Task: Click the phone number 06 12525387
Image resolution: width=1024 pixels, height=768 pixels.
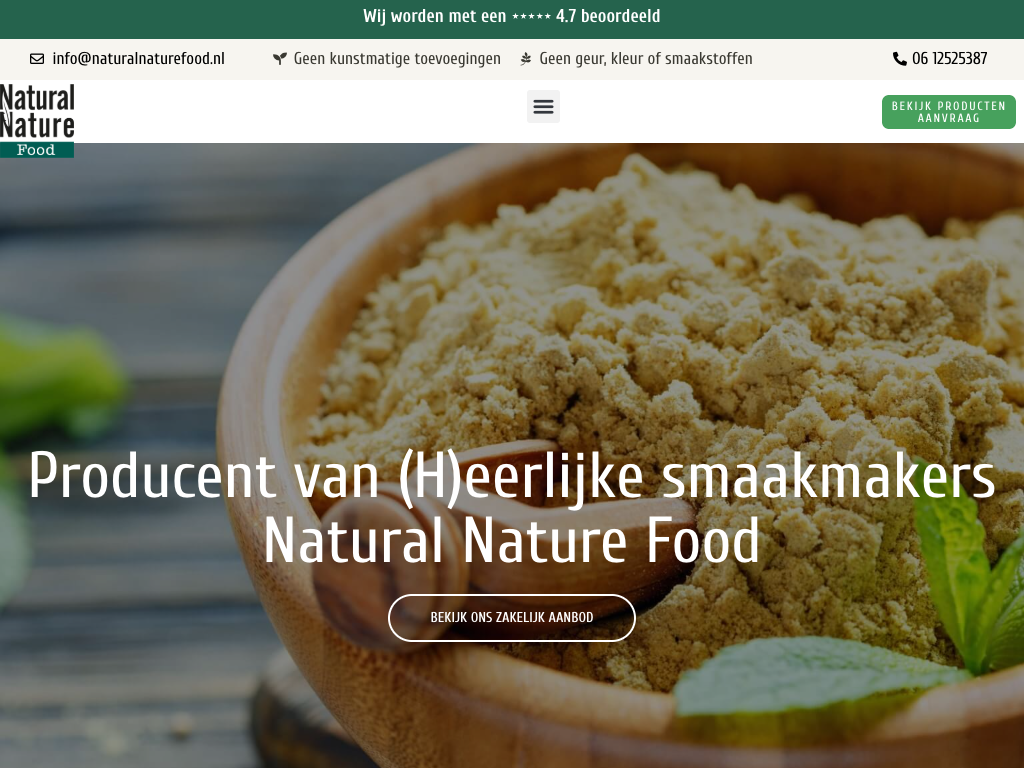Action: tap(950, 59)
